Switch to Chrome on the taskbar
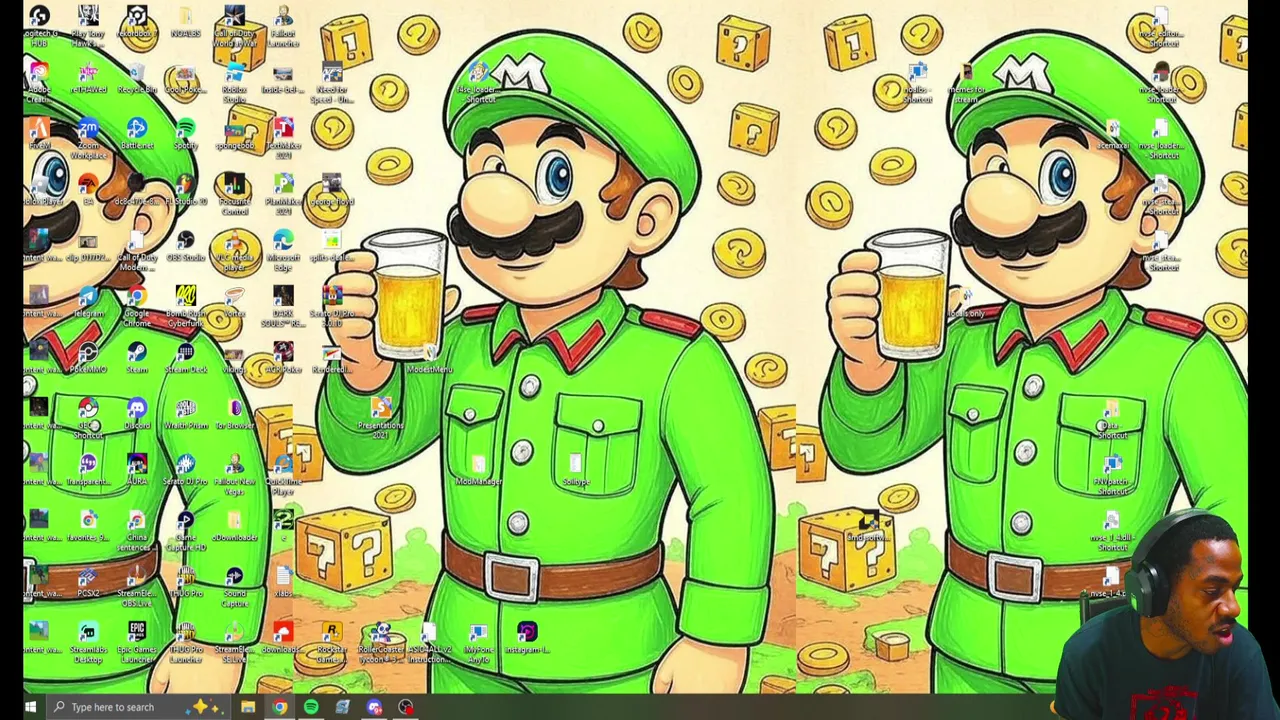1280x720 pixels. 280,707
